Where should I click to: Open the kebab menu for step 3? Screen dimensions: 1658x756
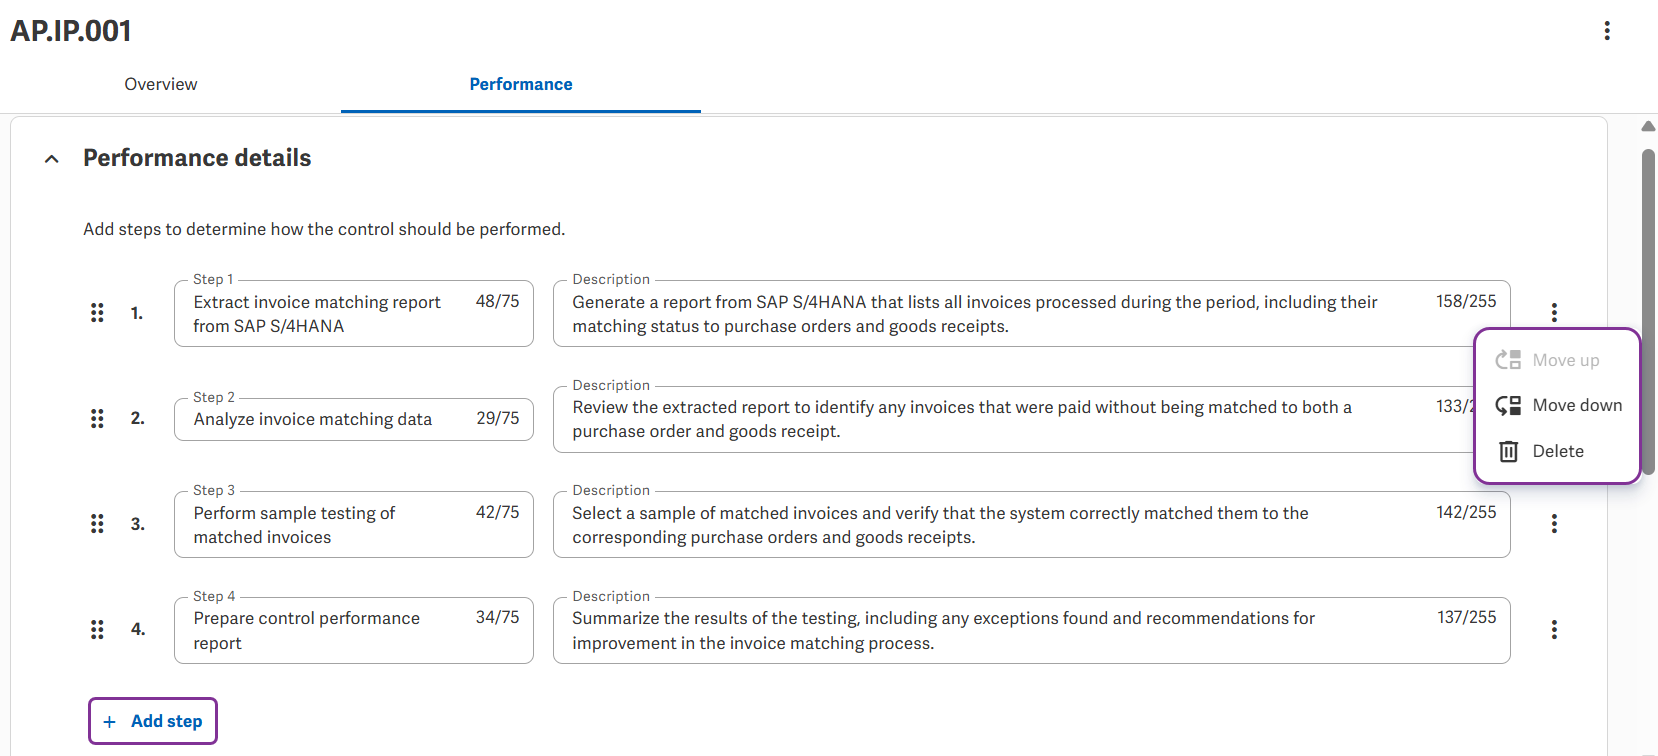coord(1554,524)
